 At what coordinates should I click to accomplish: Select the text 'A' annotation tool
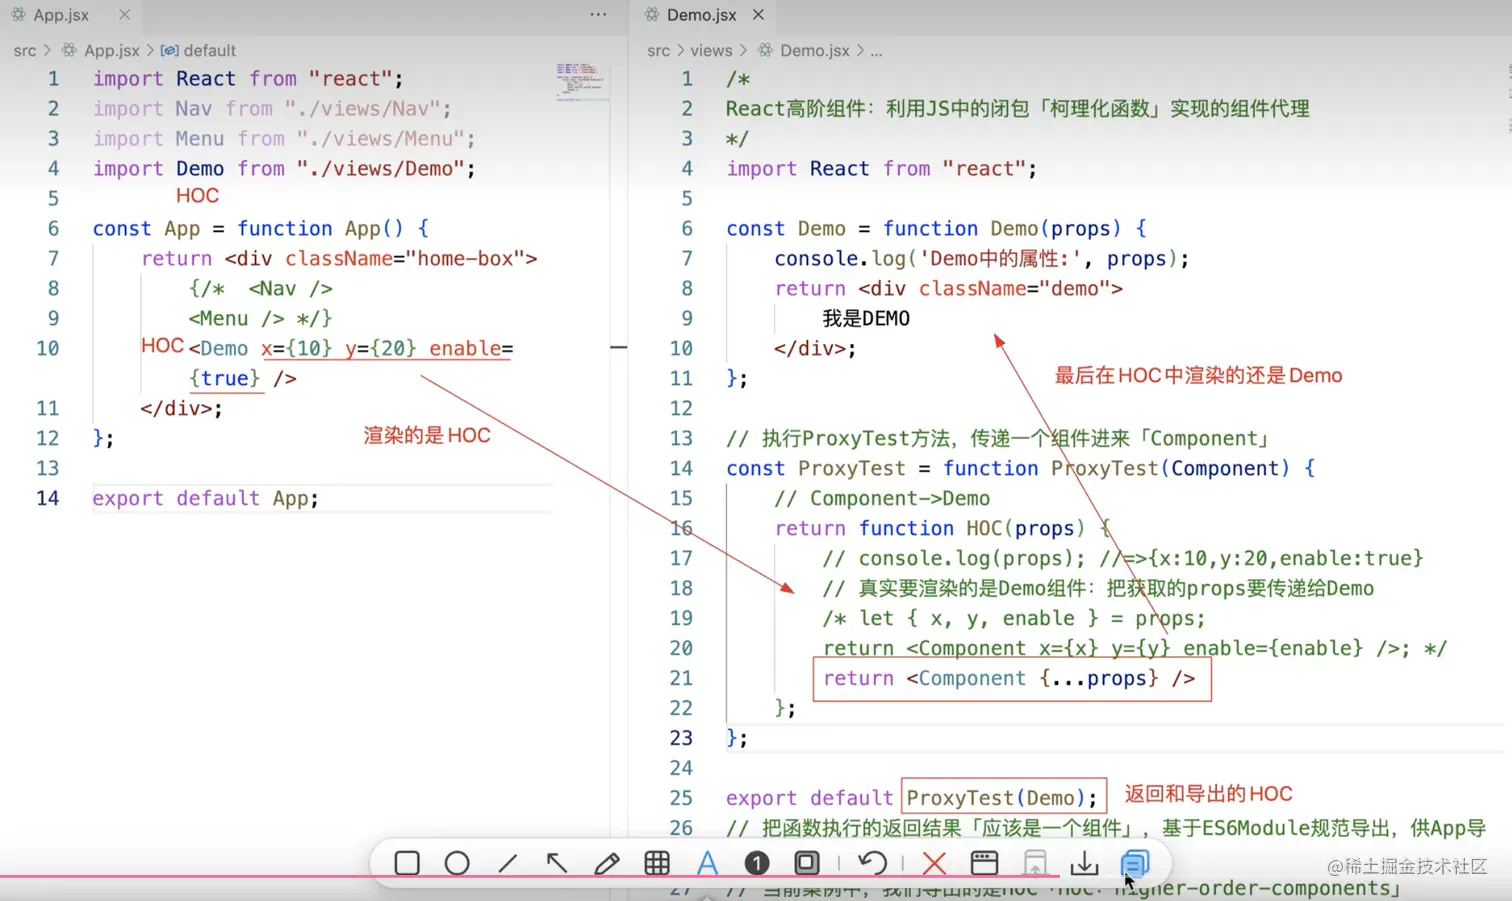click(707, 863)
